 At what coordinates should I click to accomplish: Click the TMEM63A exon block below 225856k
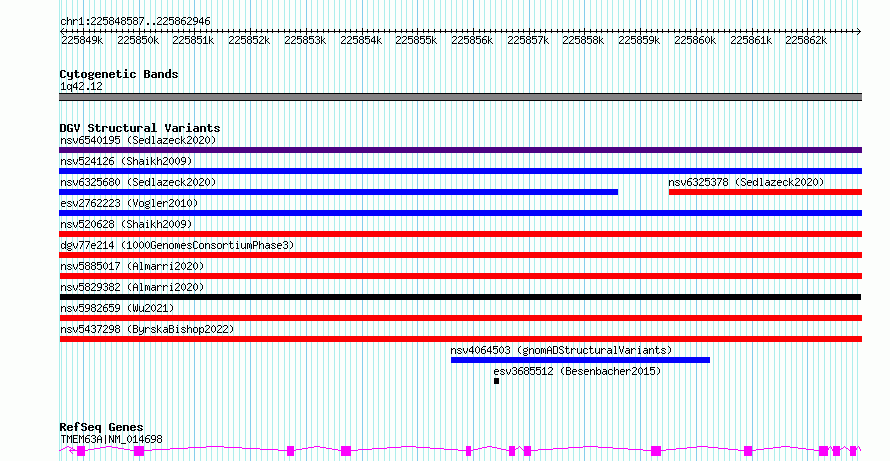coord(469,451)
